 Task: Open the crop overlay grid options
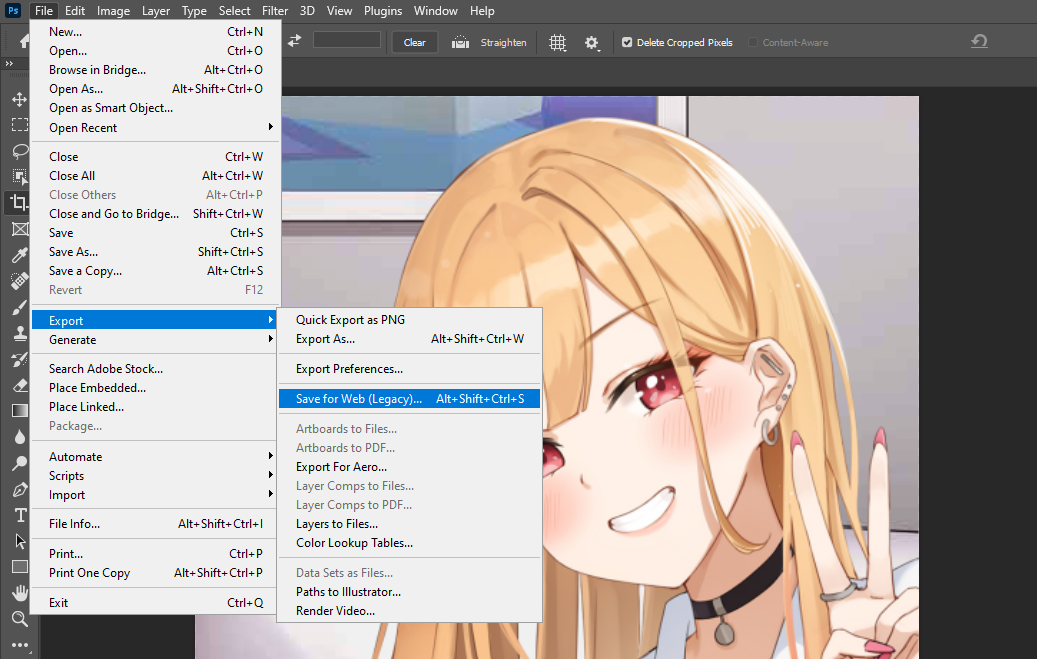[x=558, y=43]
